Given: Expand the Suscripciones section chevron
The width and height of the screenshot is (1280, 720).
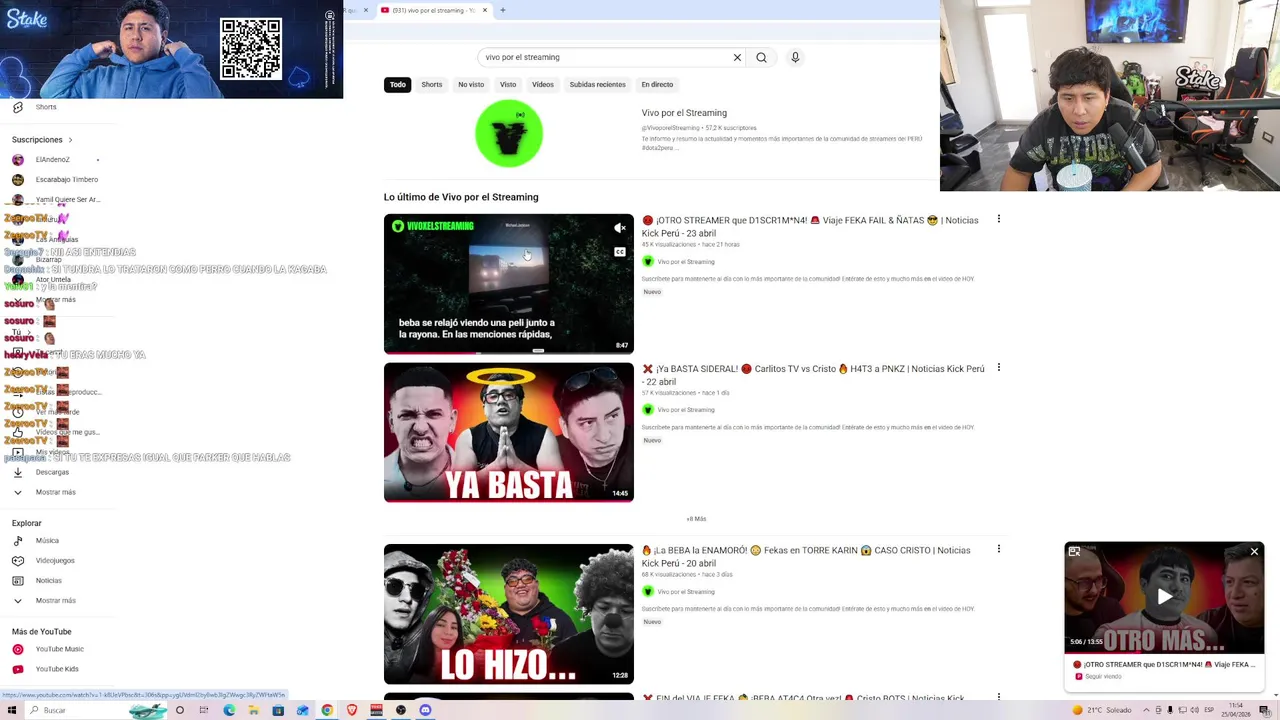Looking at the screenshot, I should pos(70,140).
